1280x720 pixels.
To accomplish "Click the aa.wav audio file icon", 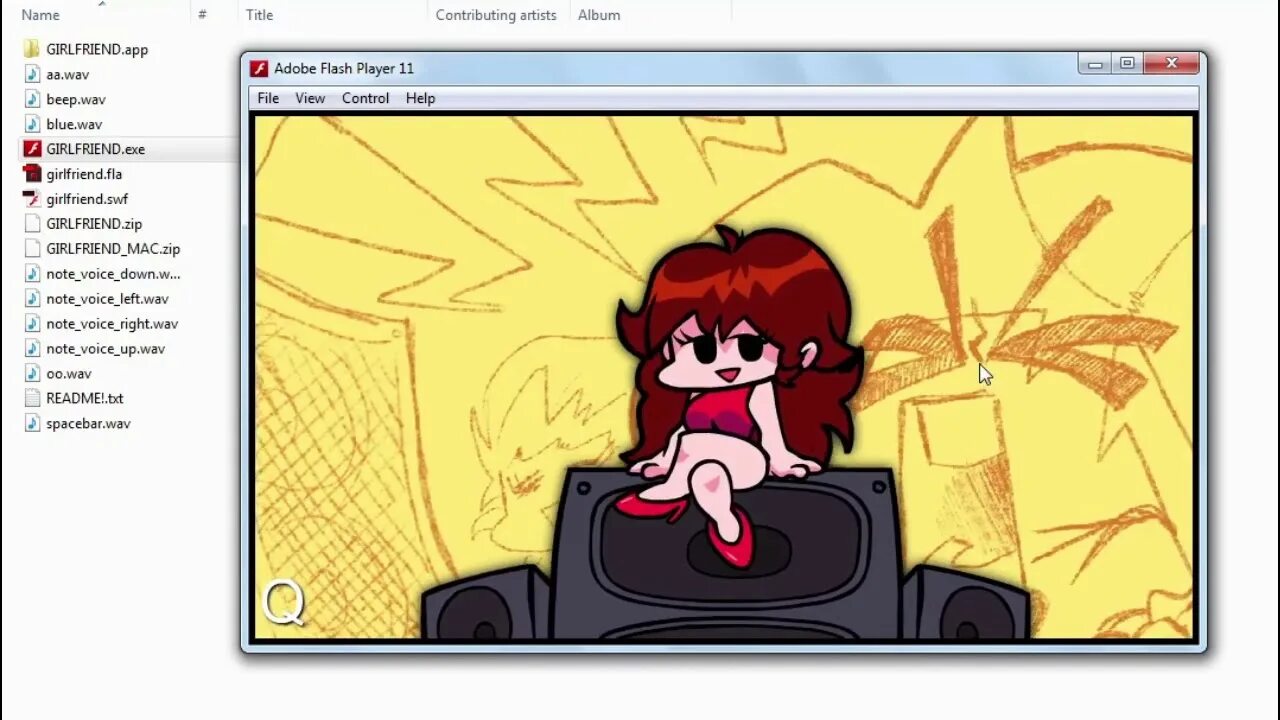I will coord(31,74).
